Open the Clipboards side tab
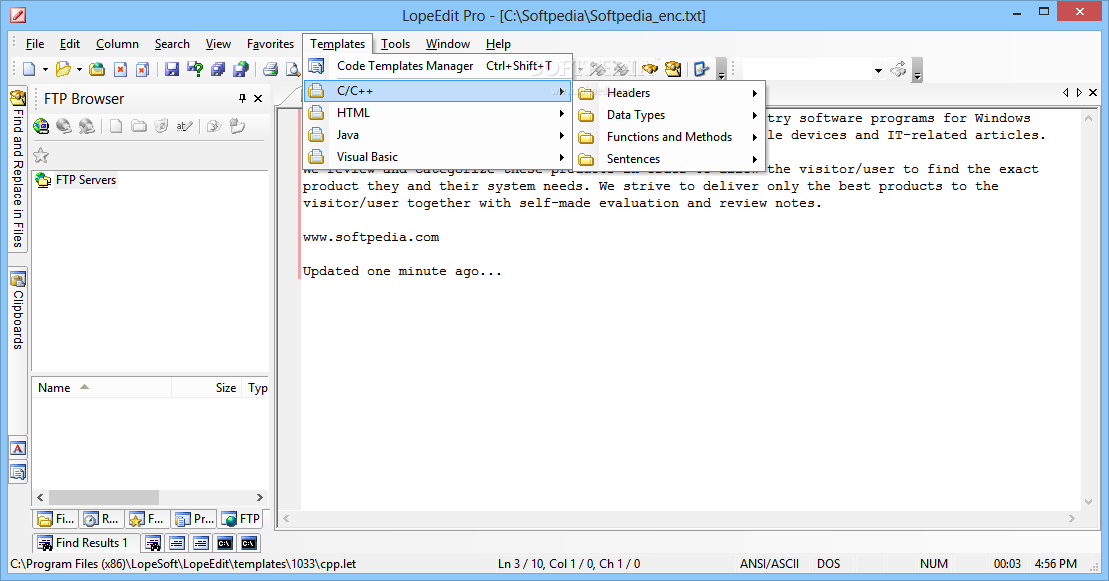Image resolution: width=1109 pixels, height=581 pixels. tap(18, 311)
